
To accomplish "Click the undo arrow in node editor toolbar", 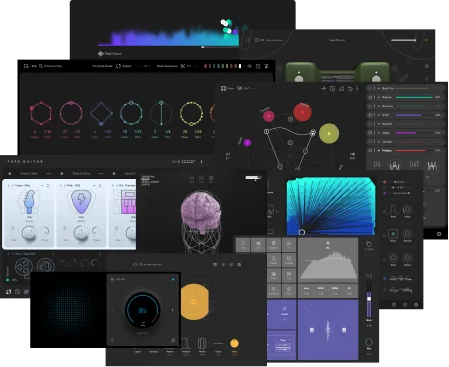I will (350, 88).
